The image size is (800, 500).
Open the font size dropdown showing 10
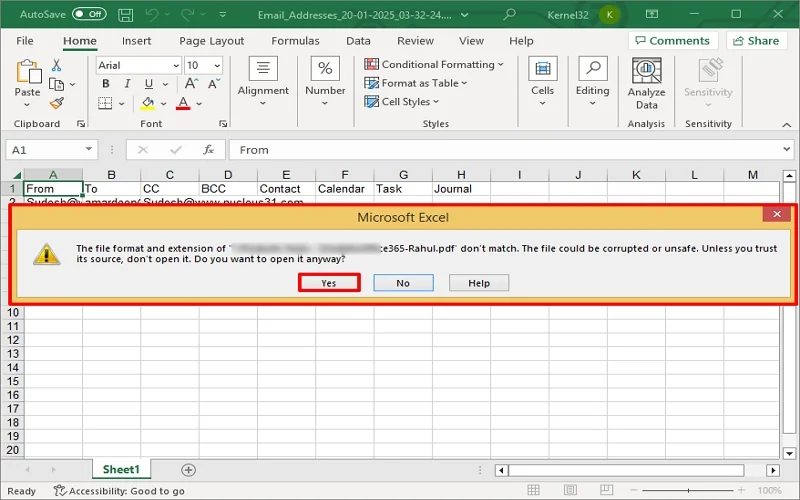(x=217, y=65)
